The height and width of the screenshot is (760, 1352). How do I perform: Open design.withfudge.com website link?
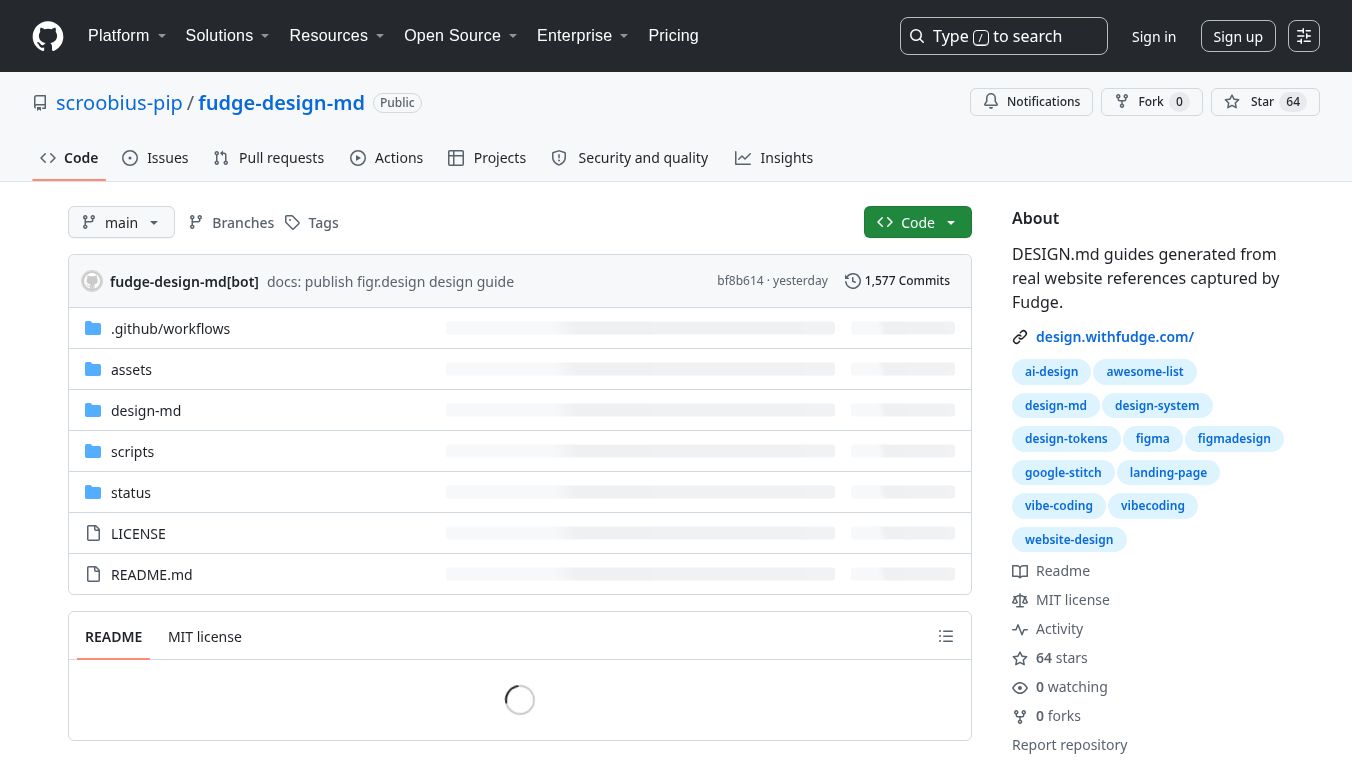click(x=1115, y=337)
